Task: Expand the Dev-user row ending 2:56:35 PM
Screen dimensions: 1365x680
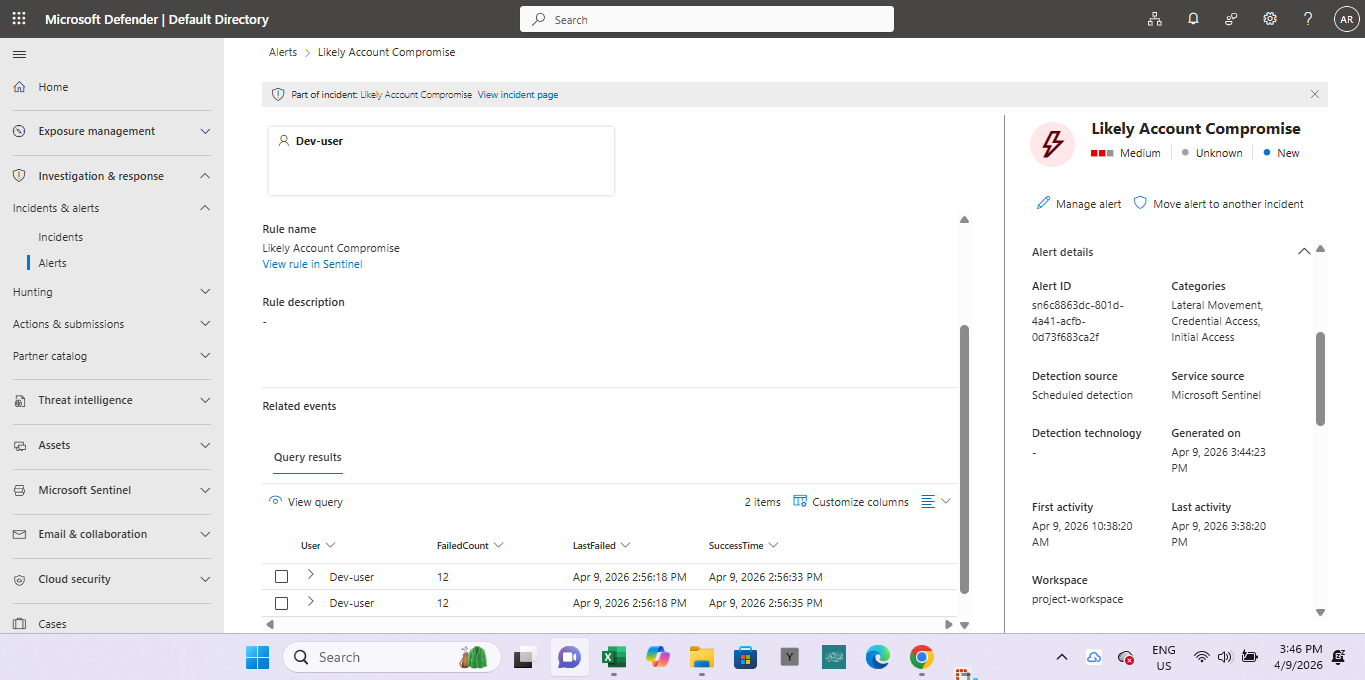Action: tap(311, 601)
